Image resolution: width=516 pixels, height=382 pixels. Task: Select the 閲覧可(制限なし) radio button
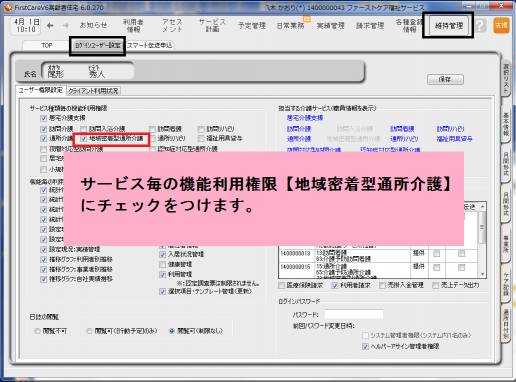coord(172,331)
